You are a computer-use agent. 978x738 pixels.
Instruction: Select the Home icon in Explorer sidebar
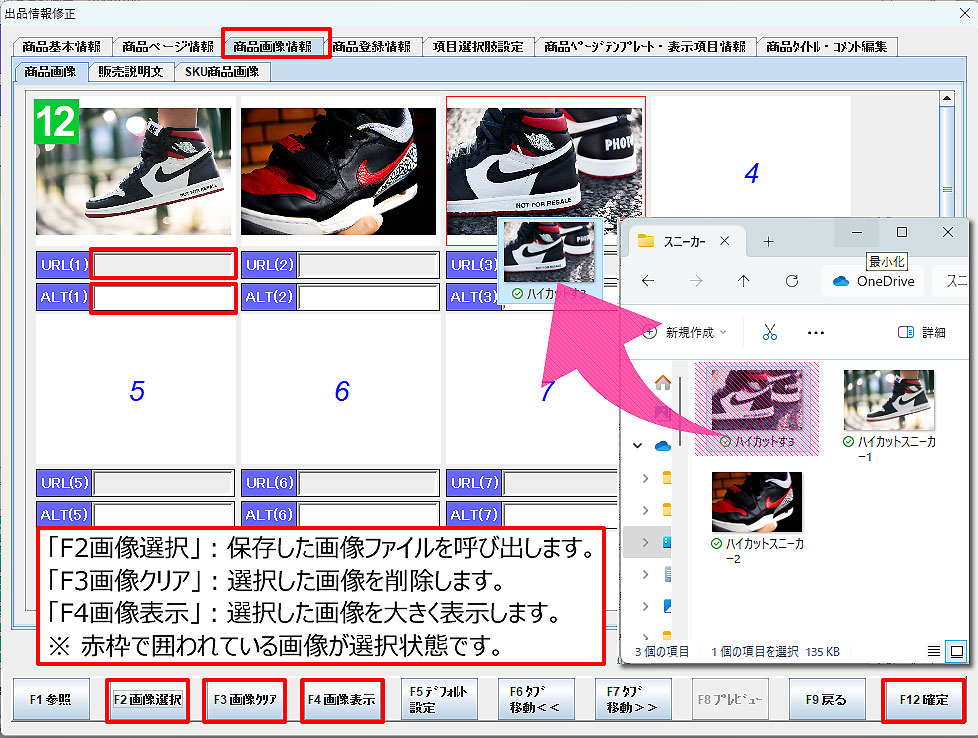pyautogui.click(x=664, y=381)
